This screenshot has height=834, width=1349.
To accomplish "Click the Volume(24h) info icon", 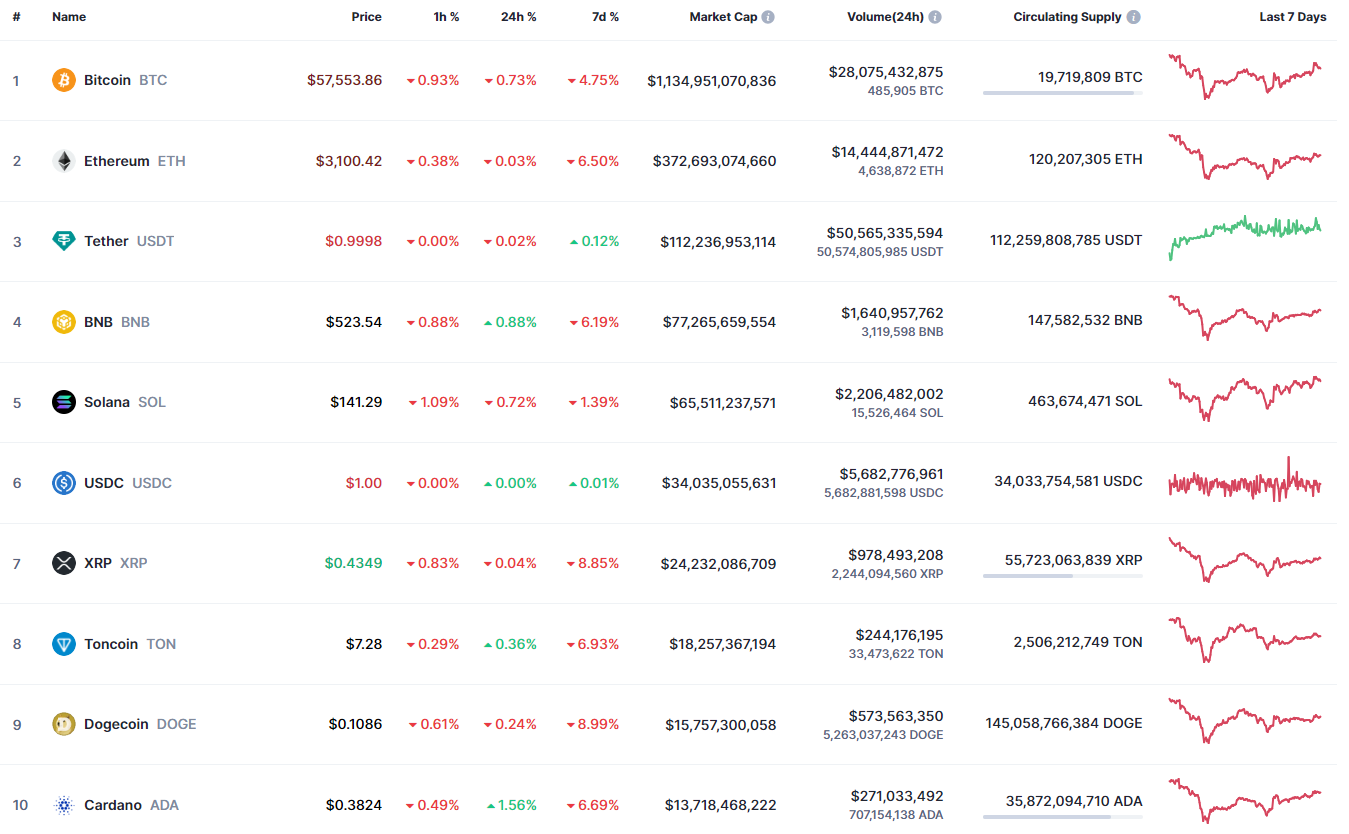I will click(x=935, y=17).
